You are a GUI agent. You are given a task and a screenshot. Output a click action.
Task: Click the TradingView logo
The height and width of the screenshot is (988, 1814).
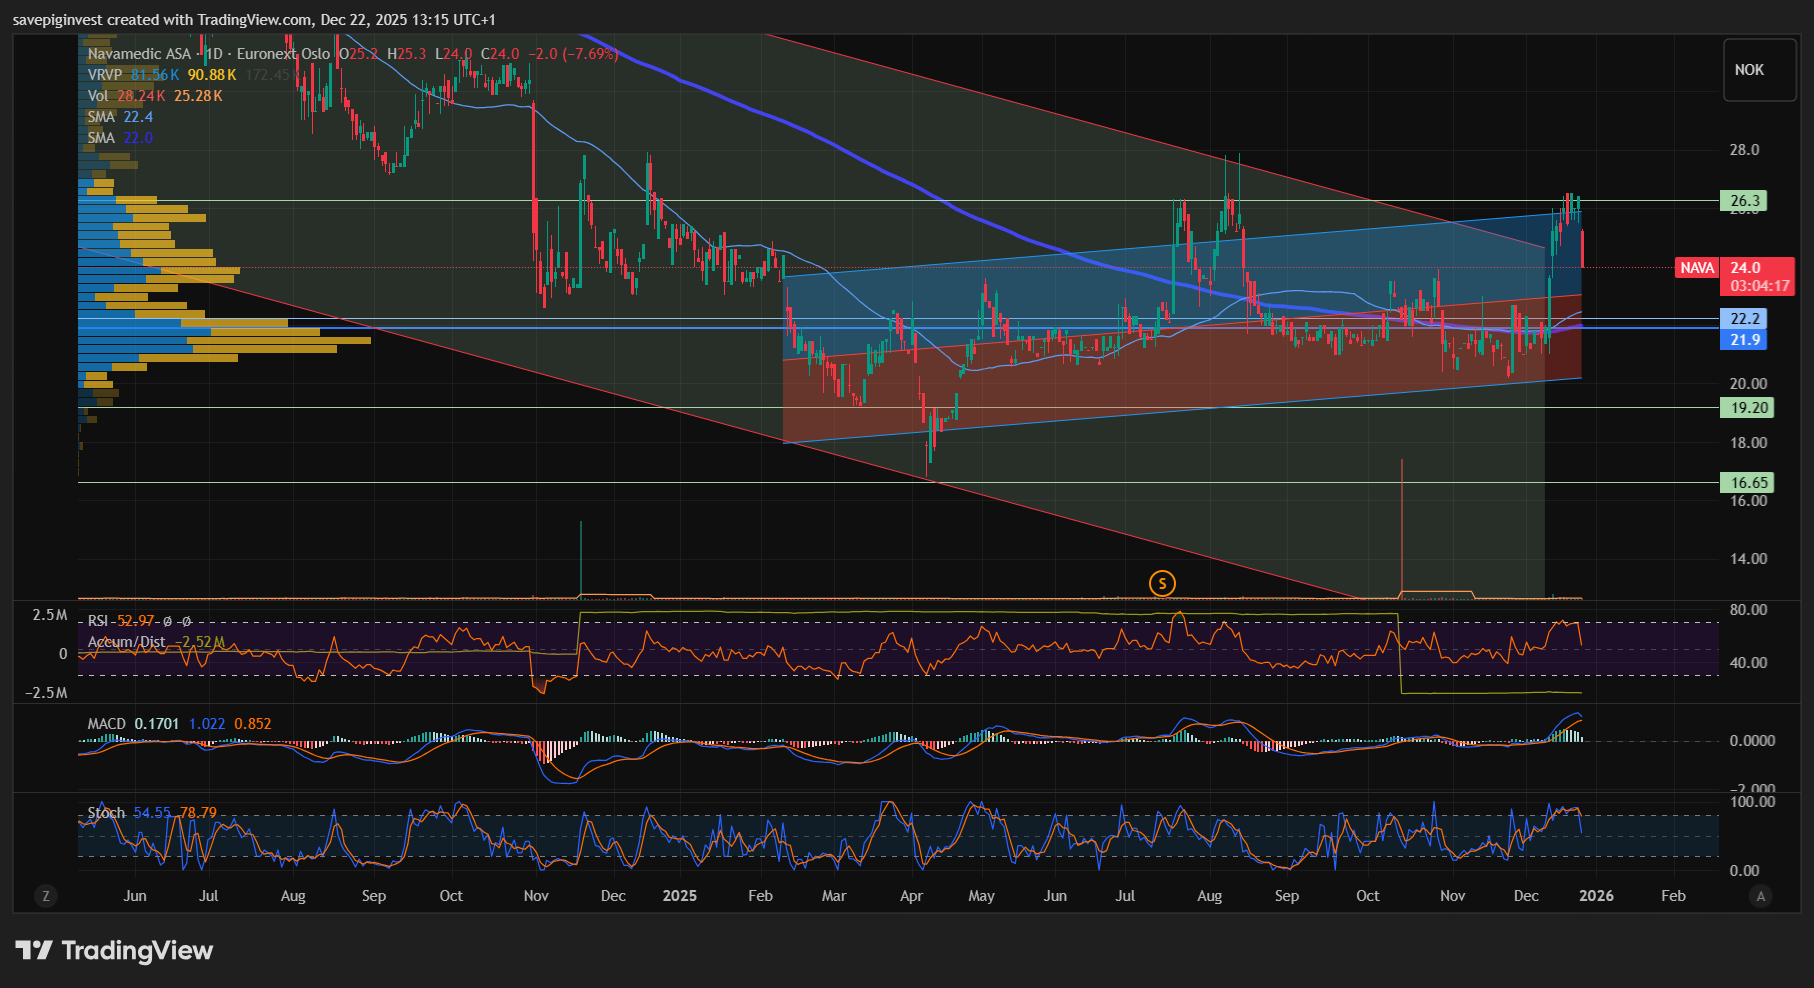[114, 950]
